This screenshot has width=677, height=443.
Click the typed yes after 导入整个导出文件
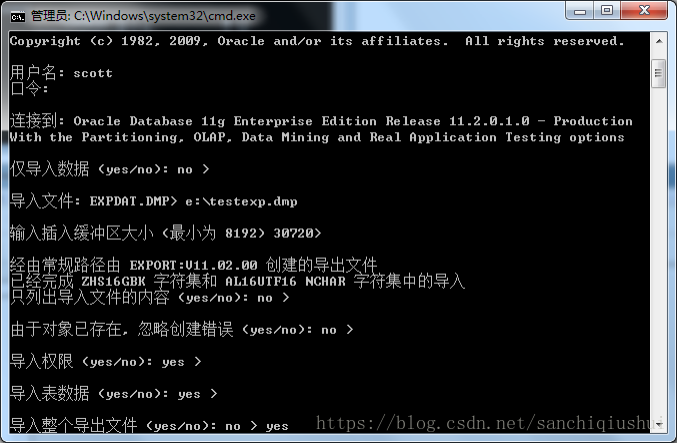tap(277, 427)
